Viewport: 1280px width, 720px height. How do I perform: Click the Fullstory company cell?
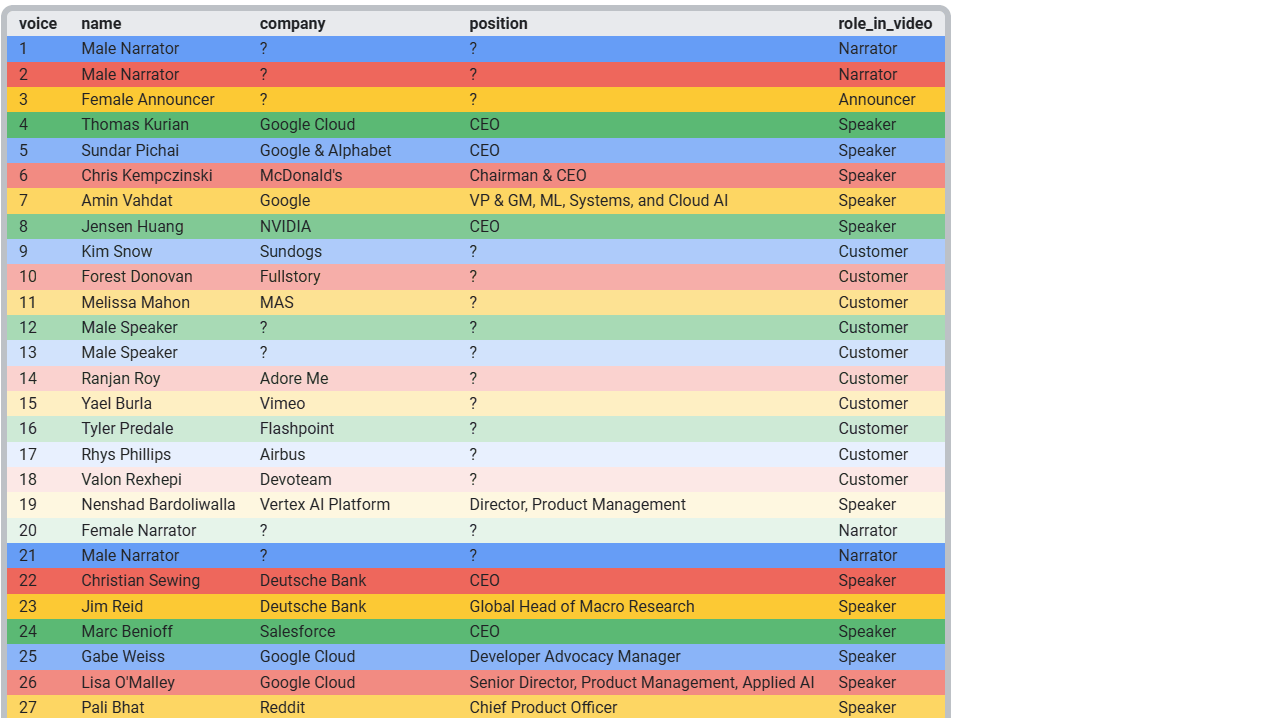point(289,277)
